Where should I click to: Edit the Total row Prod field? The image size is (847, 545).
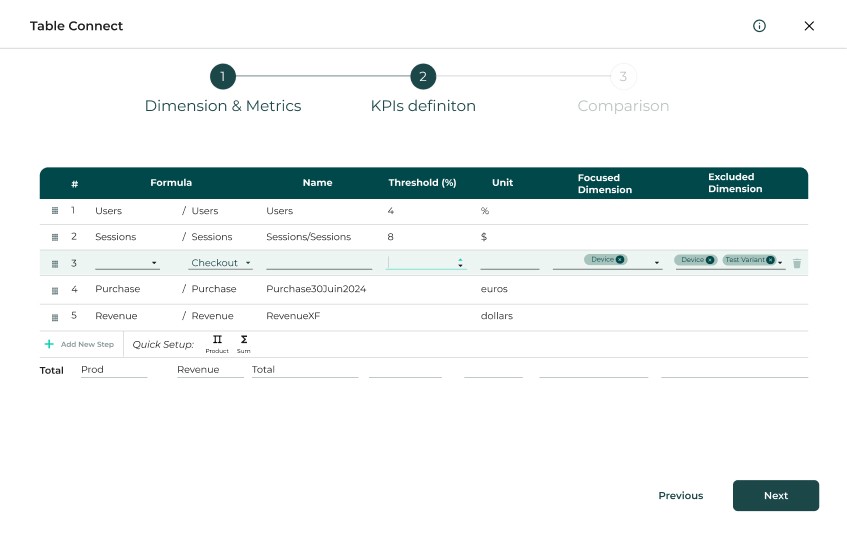[x=114, y=370]
